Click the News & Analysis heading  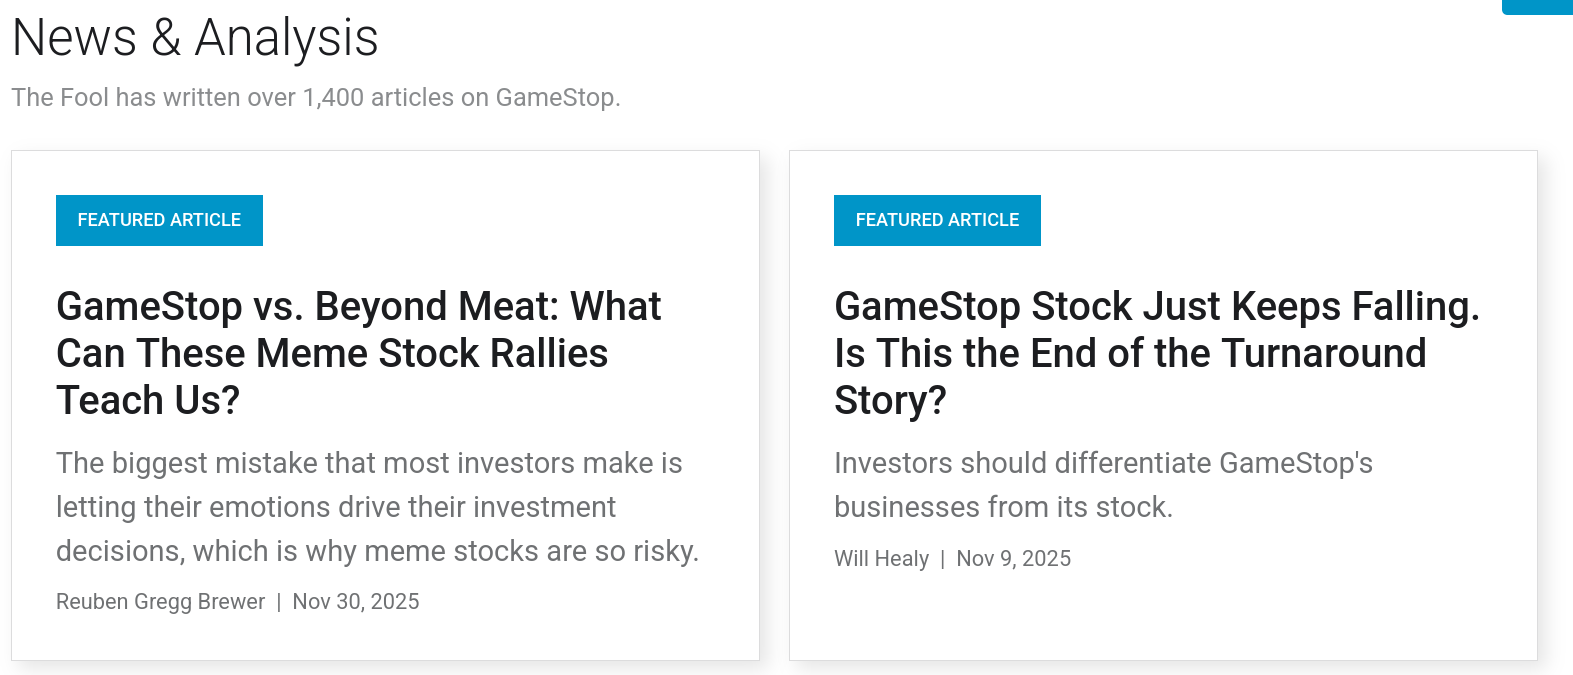point(195,38)
